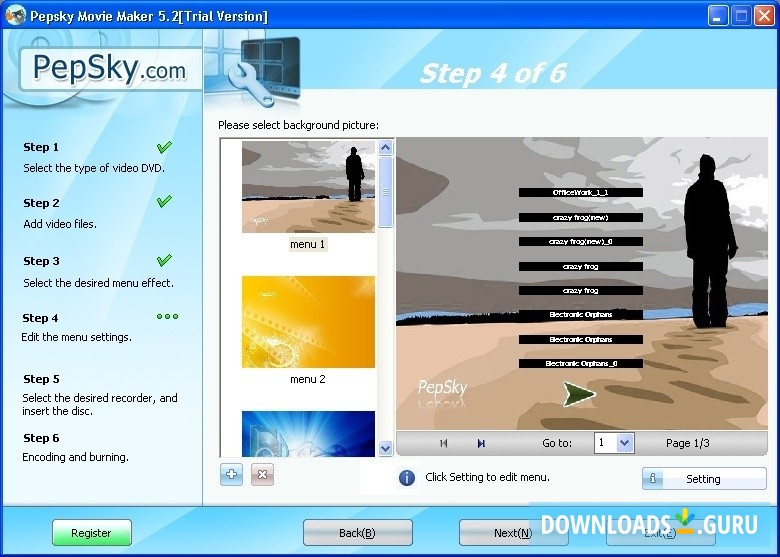The height and width of the screenshot is (557, 780).
Task: Click the PepSky.com logo
Action: point(110,69)
